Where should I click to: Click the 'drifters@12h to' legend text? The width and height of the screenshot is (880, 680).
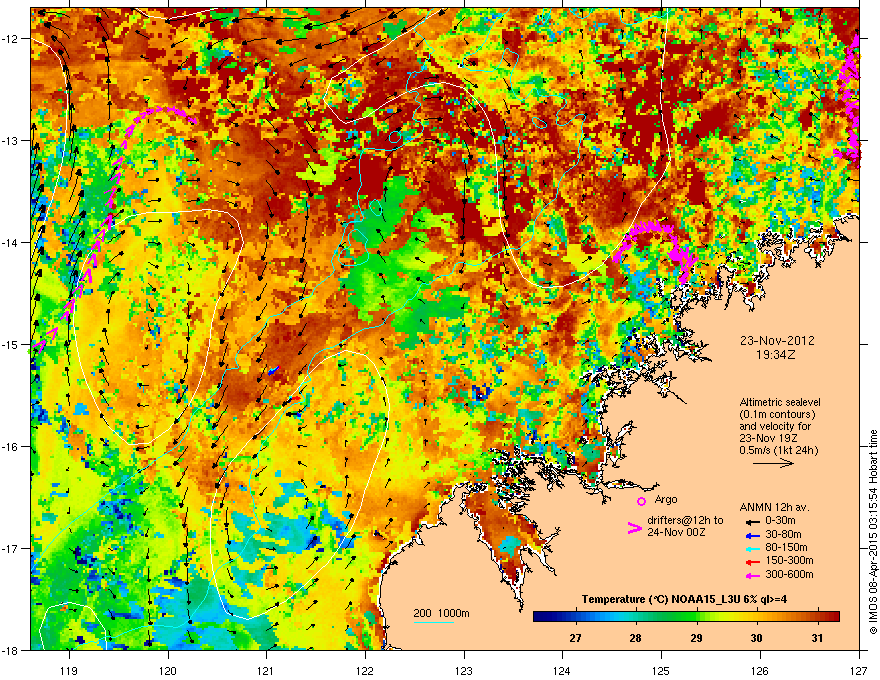point(685,520)
